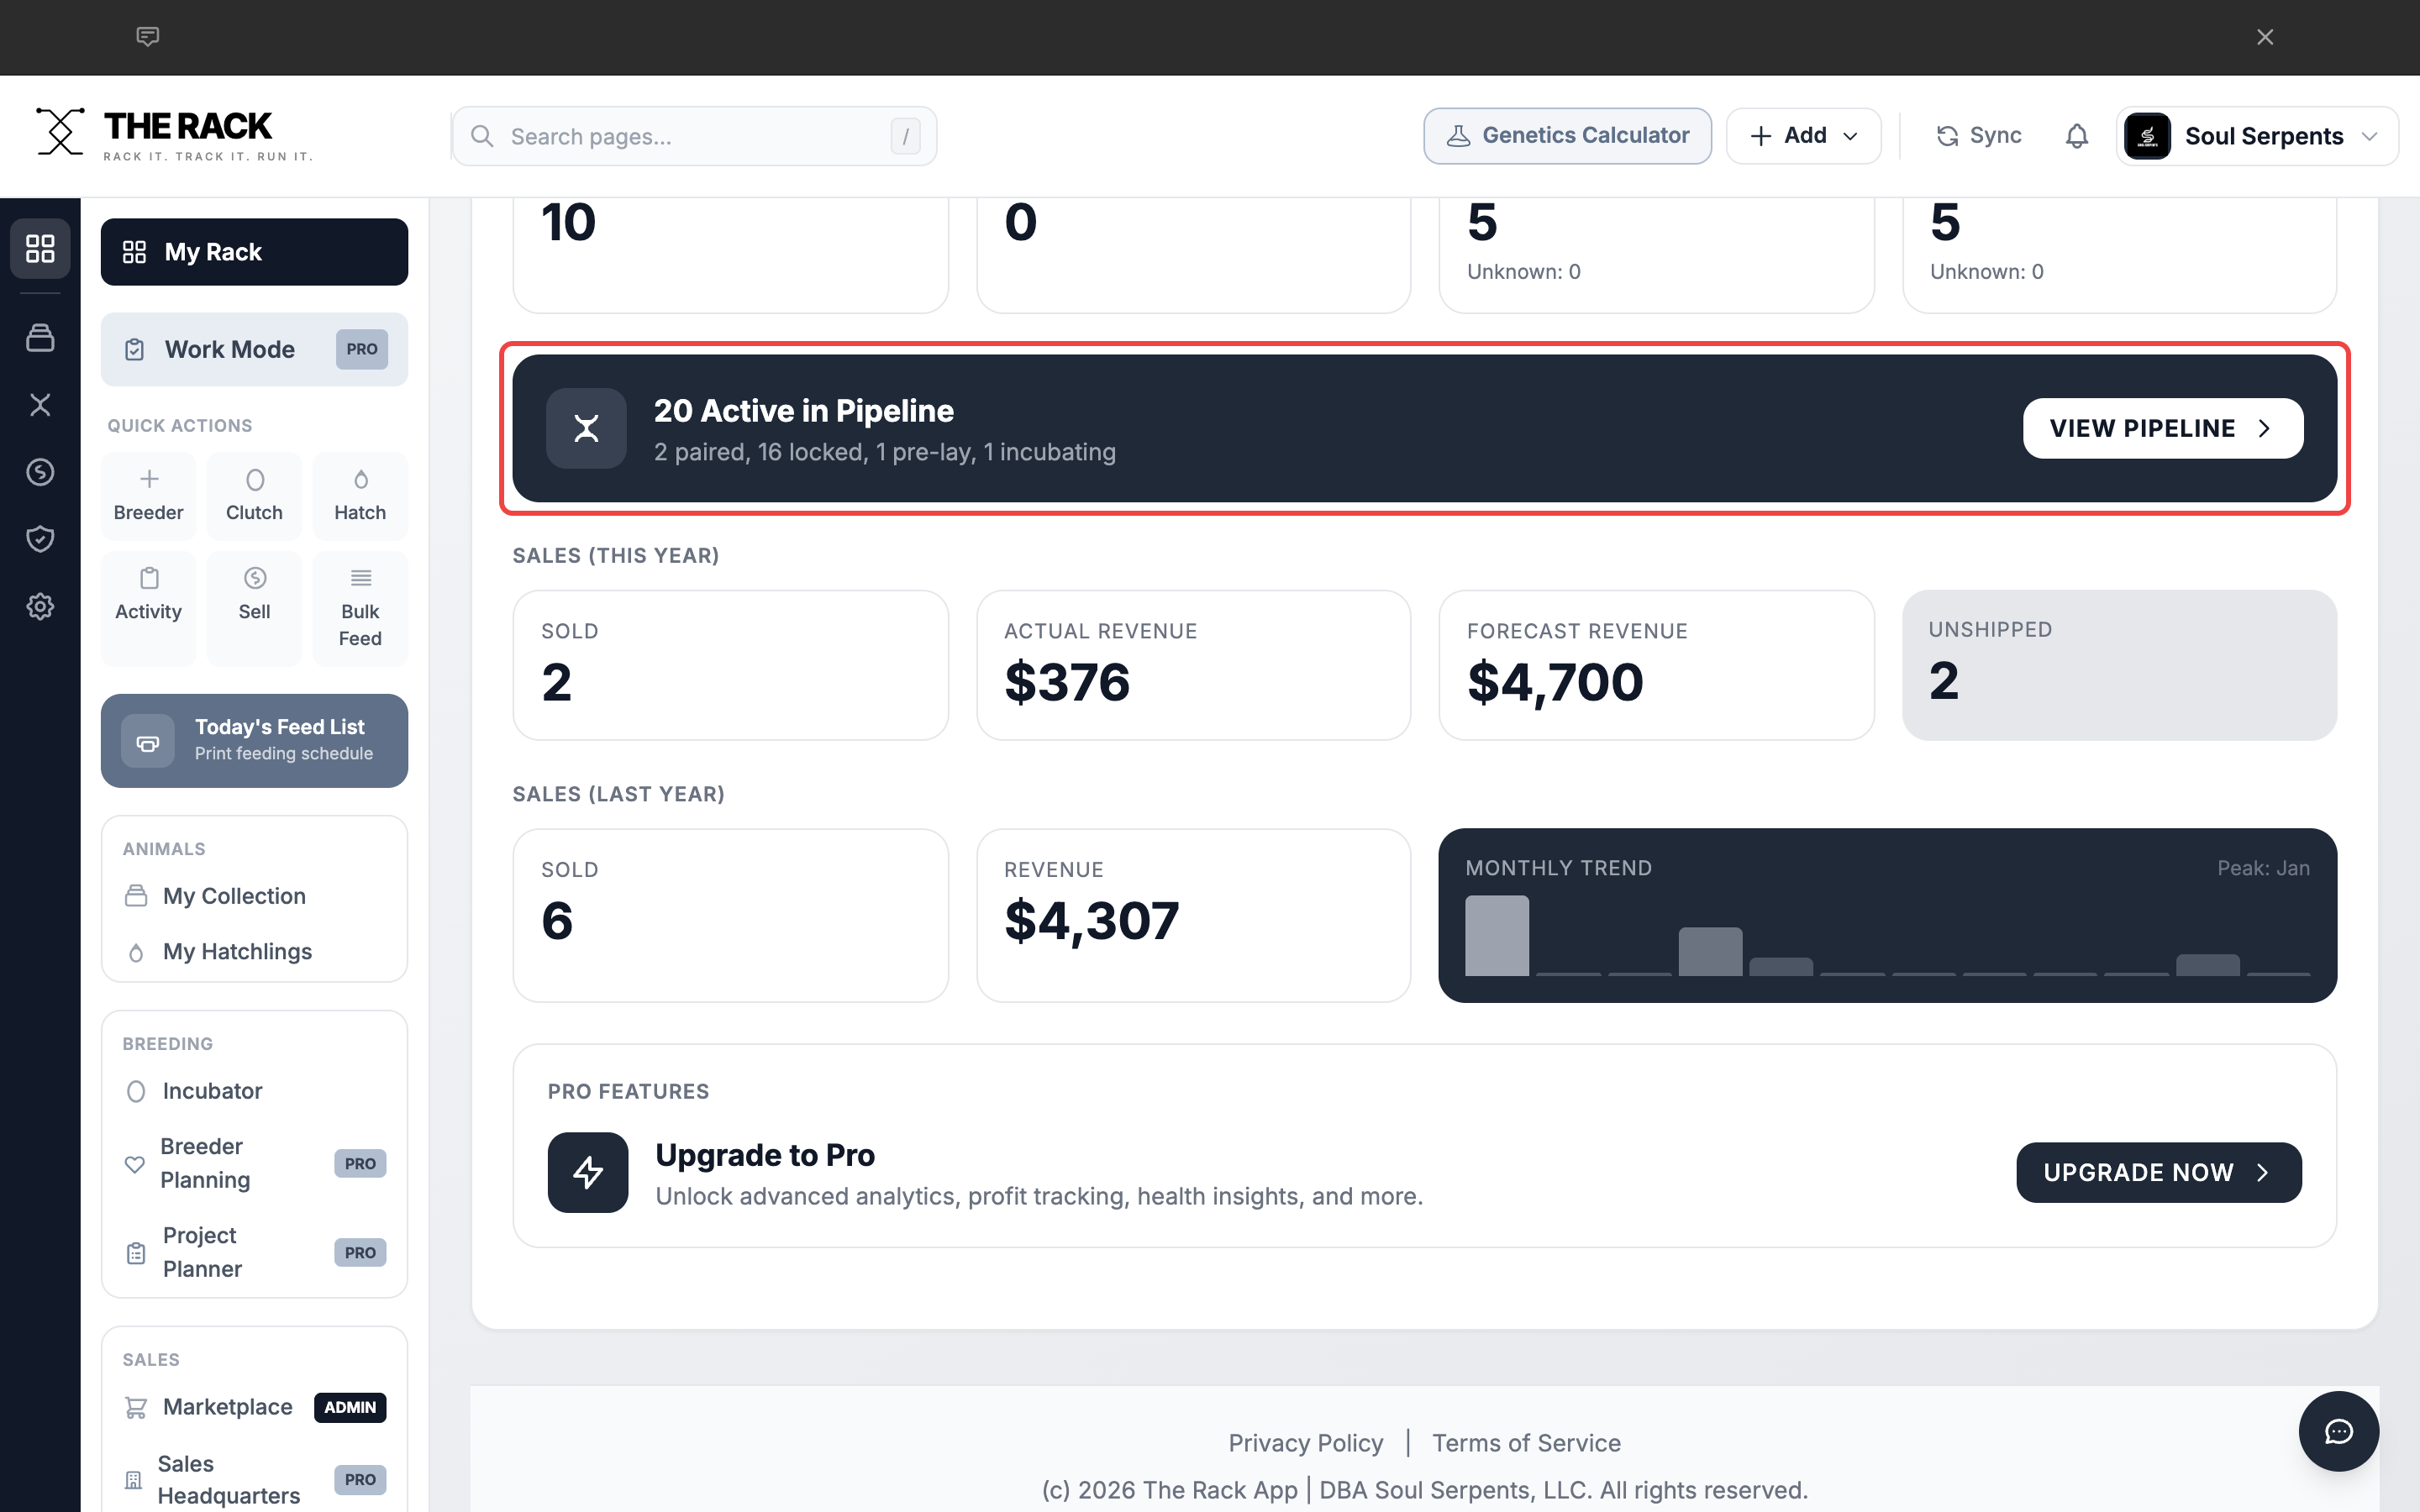Log an Activity quick action
The width and height of the screenshot is (2420, 1512).
pyautogui.click(x=149, y=608)
